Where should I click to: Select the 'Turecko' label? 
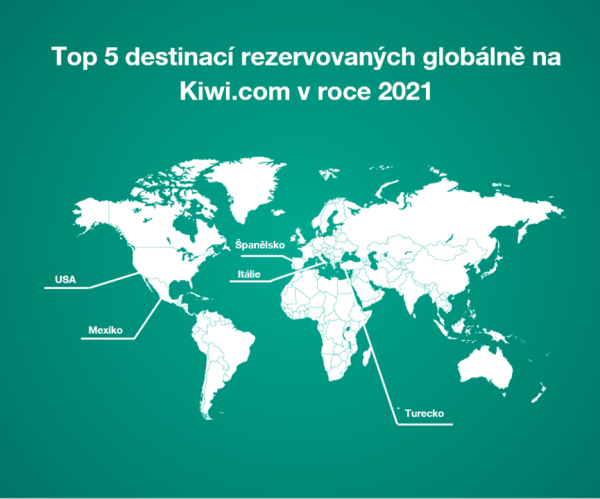(424, 414)
